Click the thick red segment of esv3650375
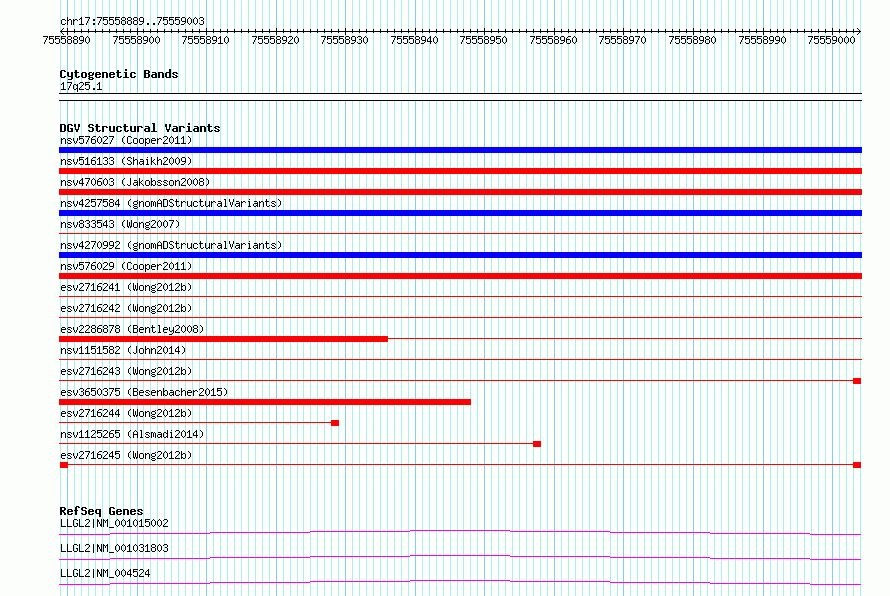Viewport: 890px width, 596px height. [x=265, y=402]
